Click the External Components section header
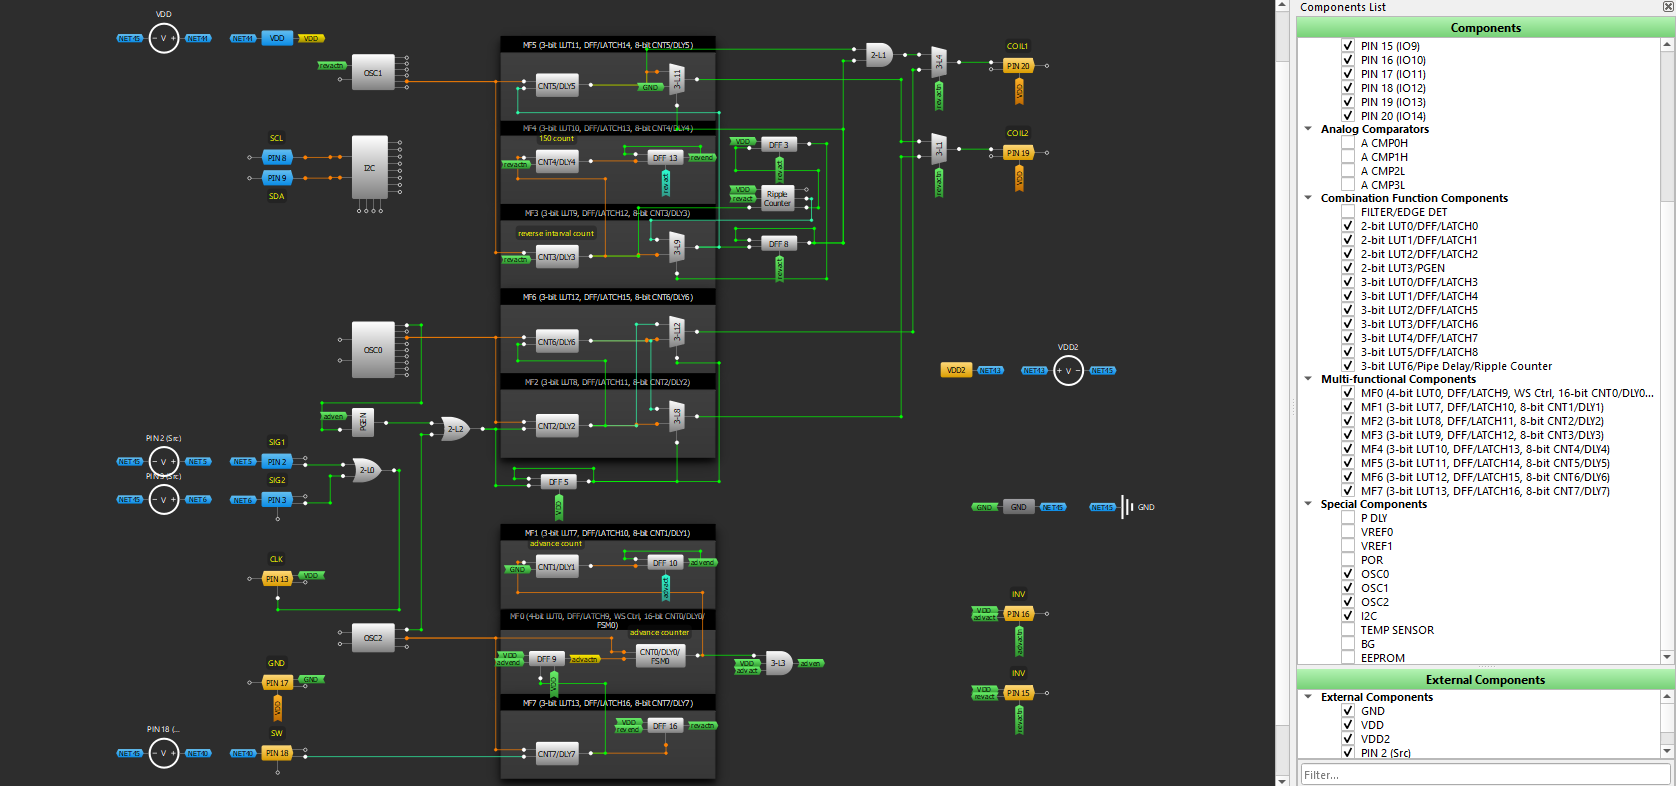The width and height of the screenshot is (1676, 786). click(x=1485, y=680)
